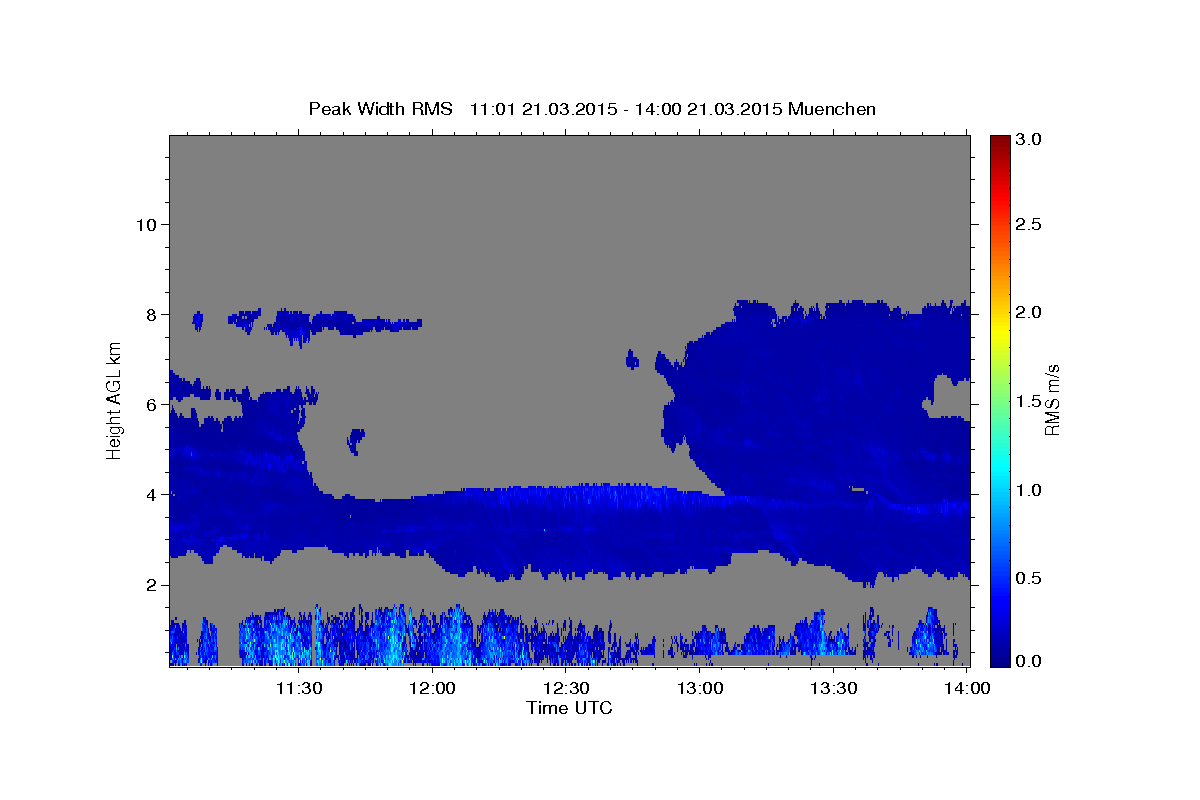Screen dimensions: 1200x800
Task: Click the 12:00 time tick label
Action: click(433, 689)
